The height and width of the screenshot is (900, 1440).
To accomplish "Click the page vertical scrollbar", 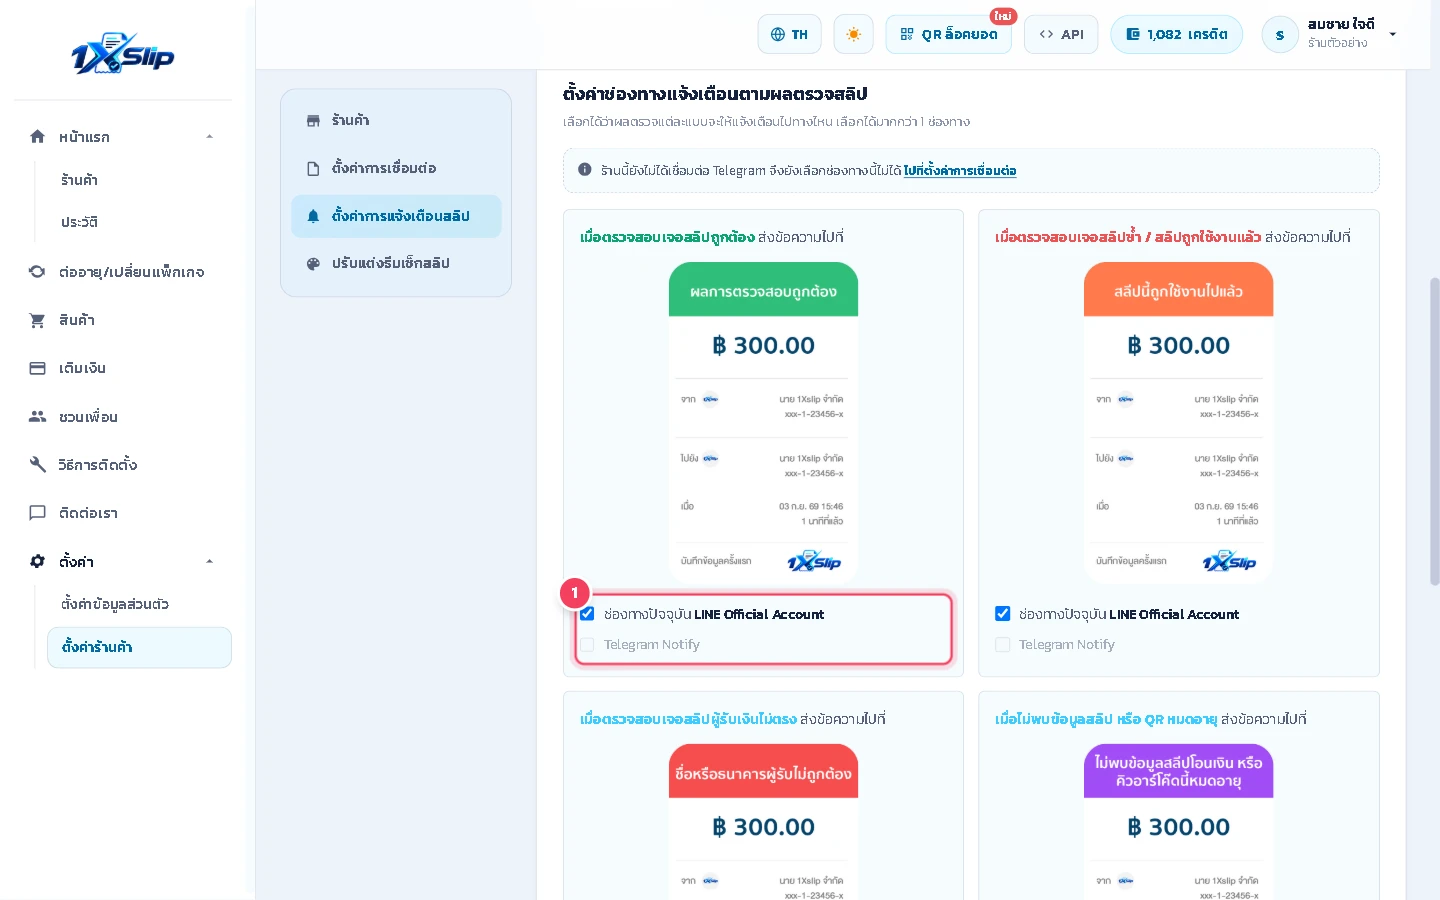I will click(1434, 430).
